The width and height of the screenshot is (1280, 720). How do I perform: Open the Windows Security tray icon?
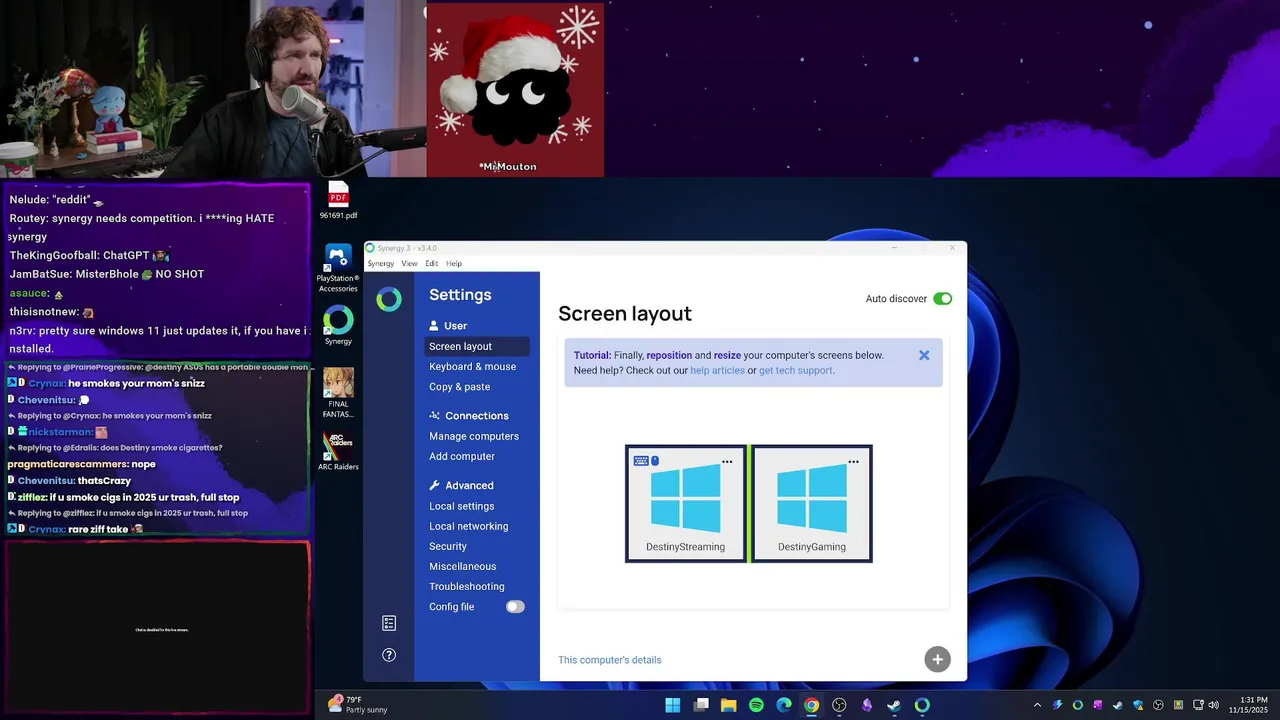(x=1138, y=705)
